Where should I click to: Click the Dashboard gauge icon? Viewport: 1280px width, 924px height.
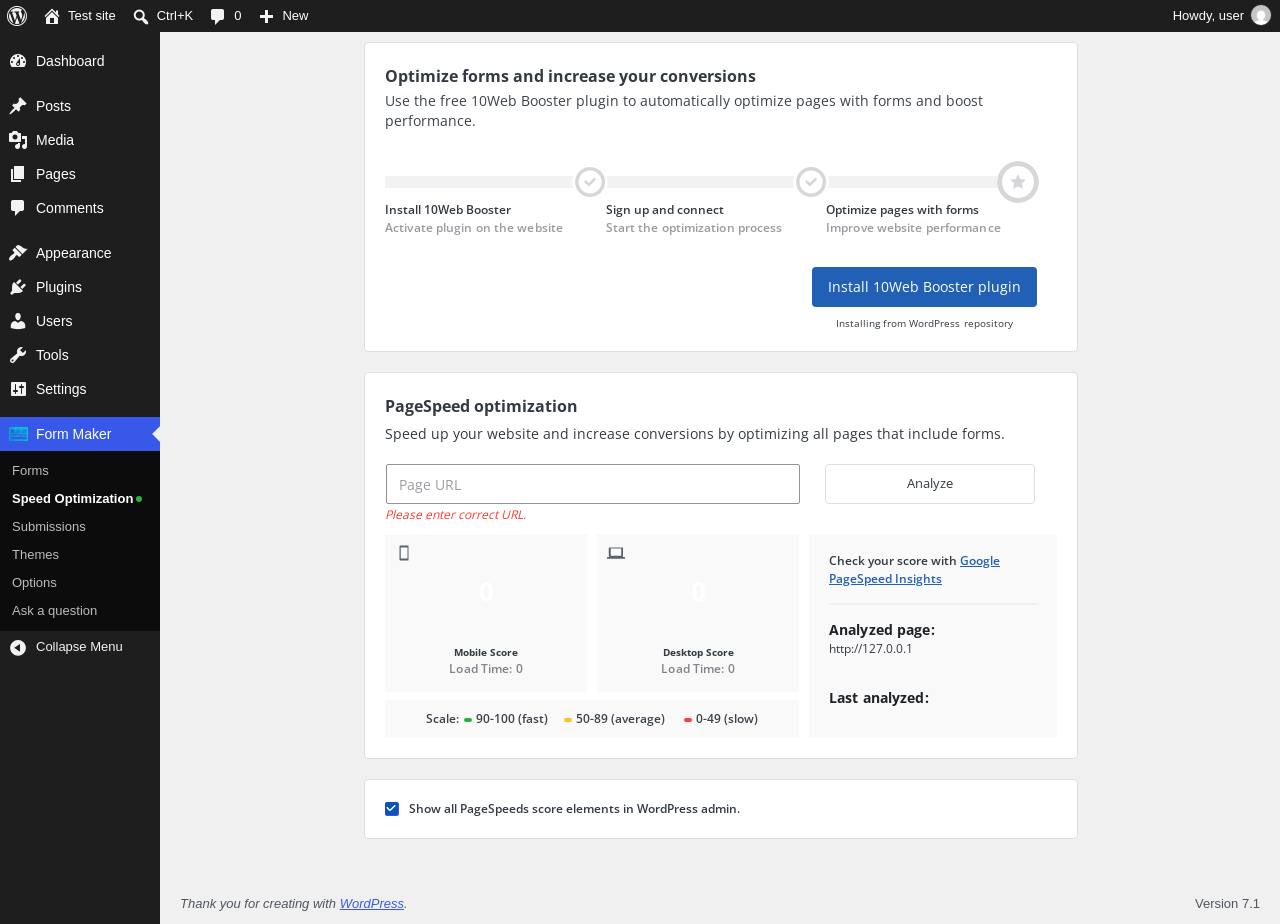pos(18,61)
